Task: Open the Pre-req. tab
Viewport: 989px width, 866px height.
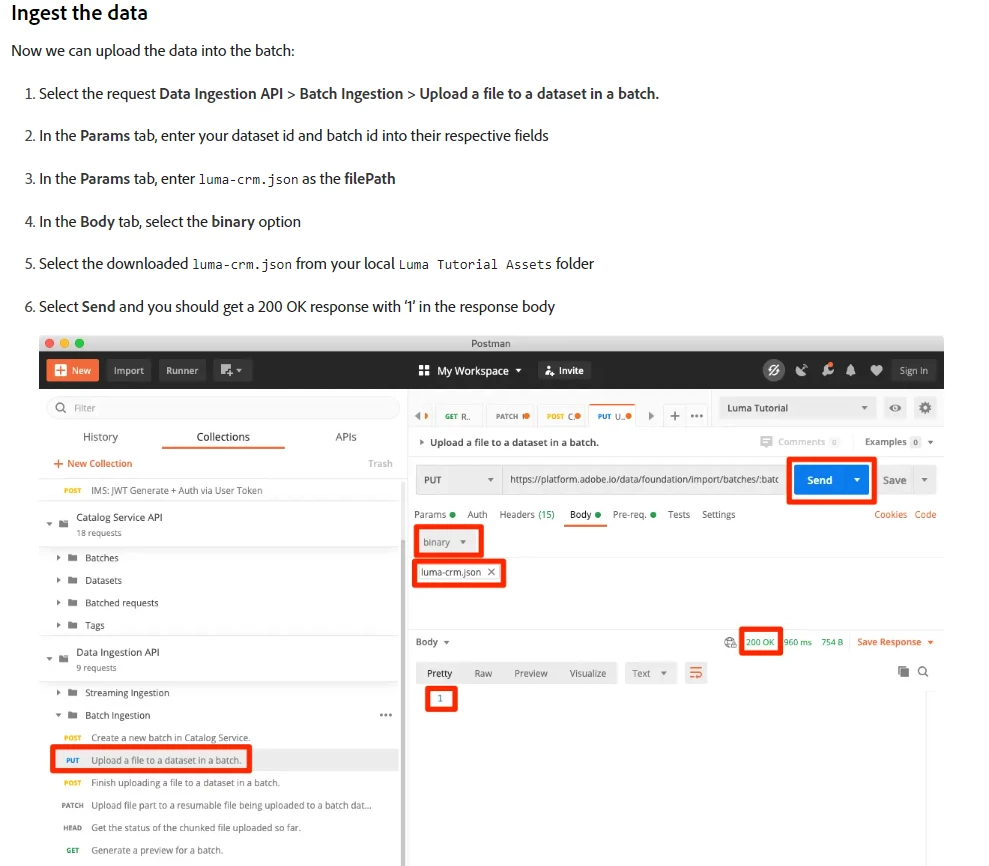Action: (635, 515)
